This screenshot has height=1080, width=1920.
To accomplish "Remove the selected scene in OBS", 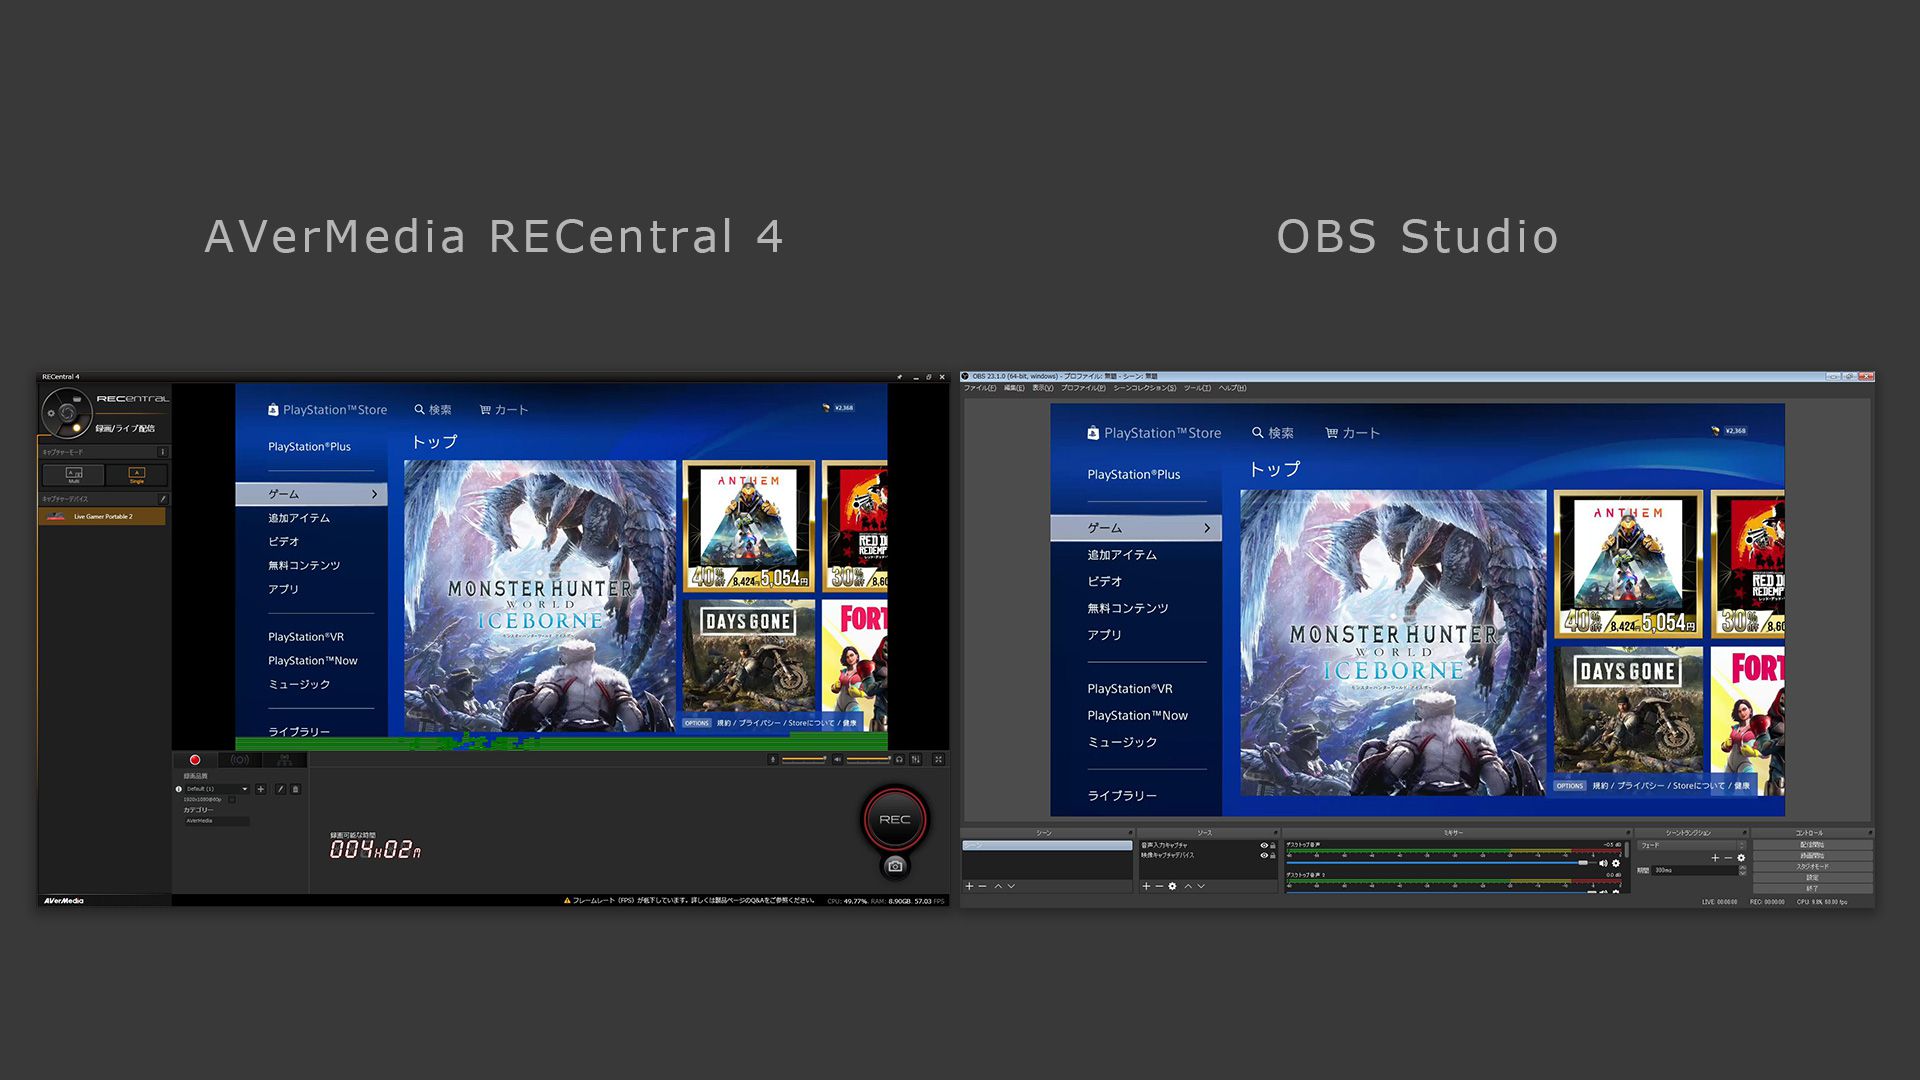I will [x=982, y=886].
